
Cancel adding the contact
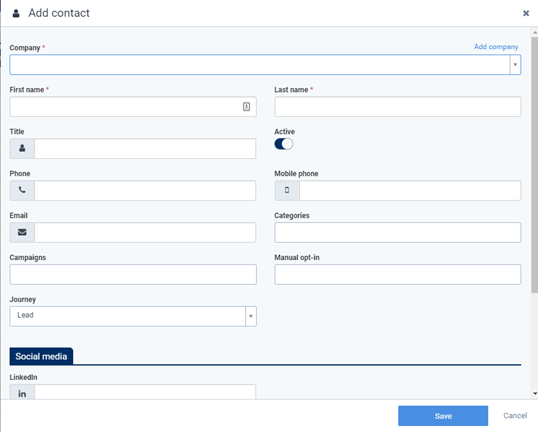[x=515, y=416]
